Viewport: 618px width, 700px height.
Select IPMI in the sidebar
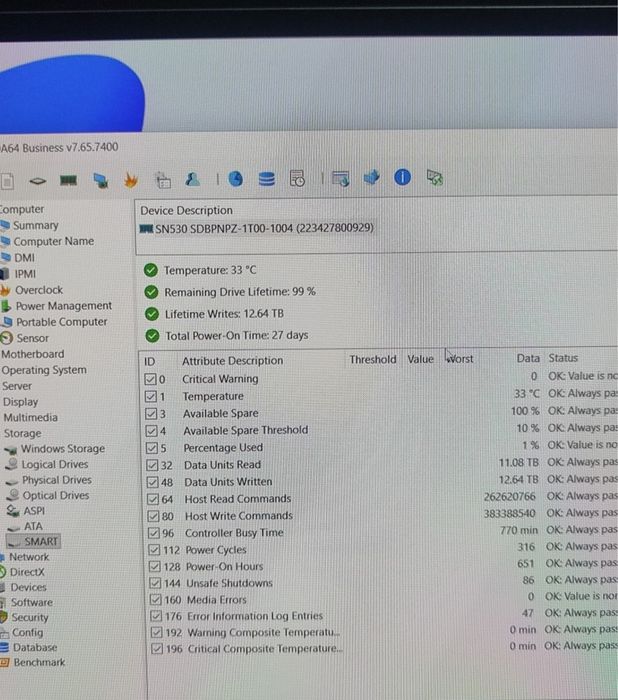coord(25,274)
